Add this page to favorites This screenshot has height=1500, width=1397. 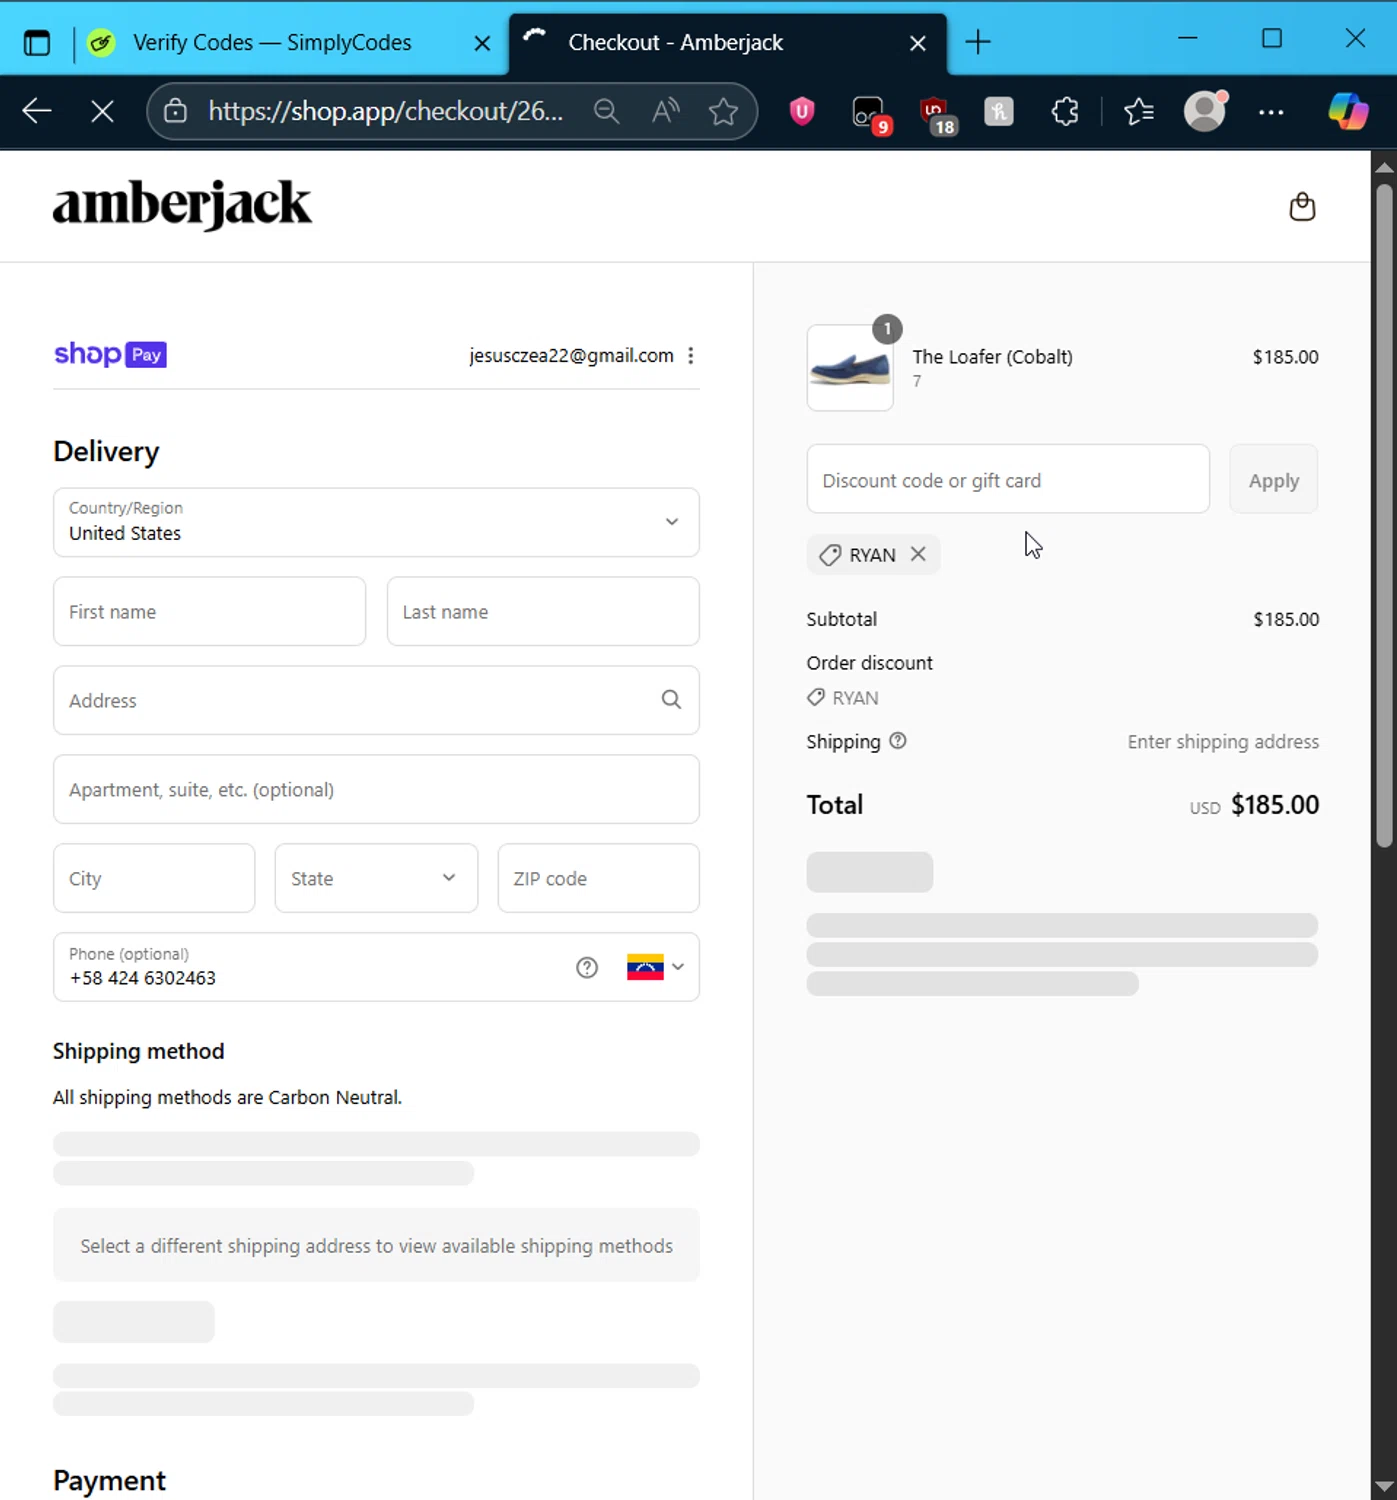[723, 111]
